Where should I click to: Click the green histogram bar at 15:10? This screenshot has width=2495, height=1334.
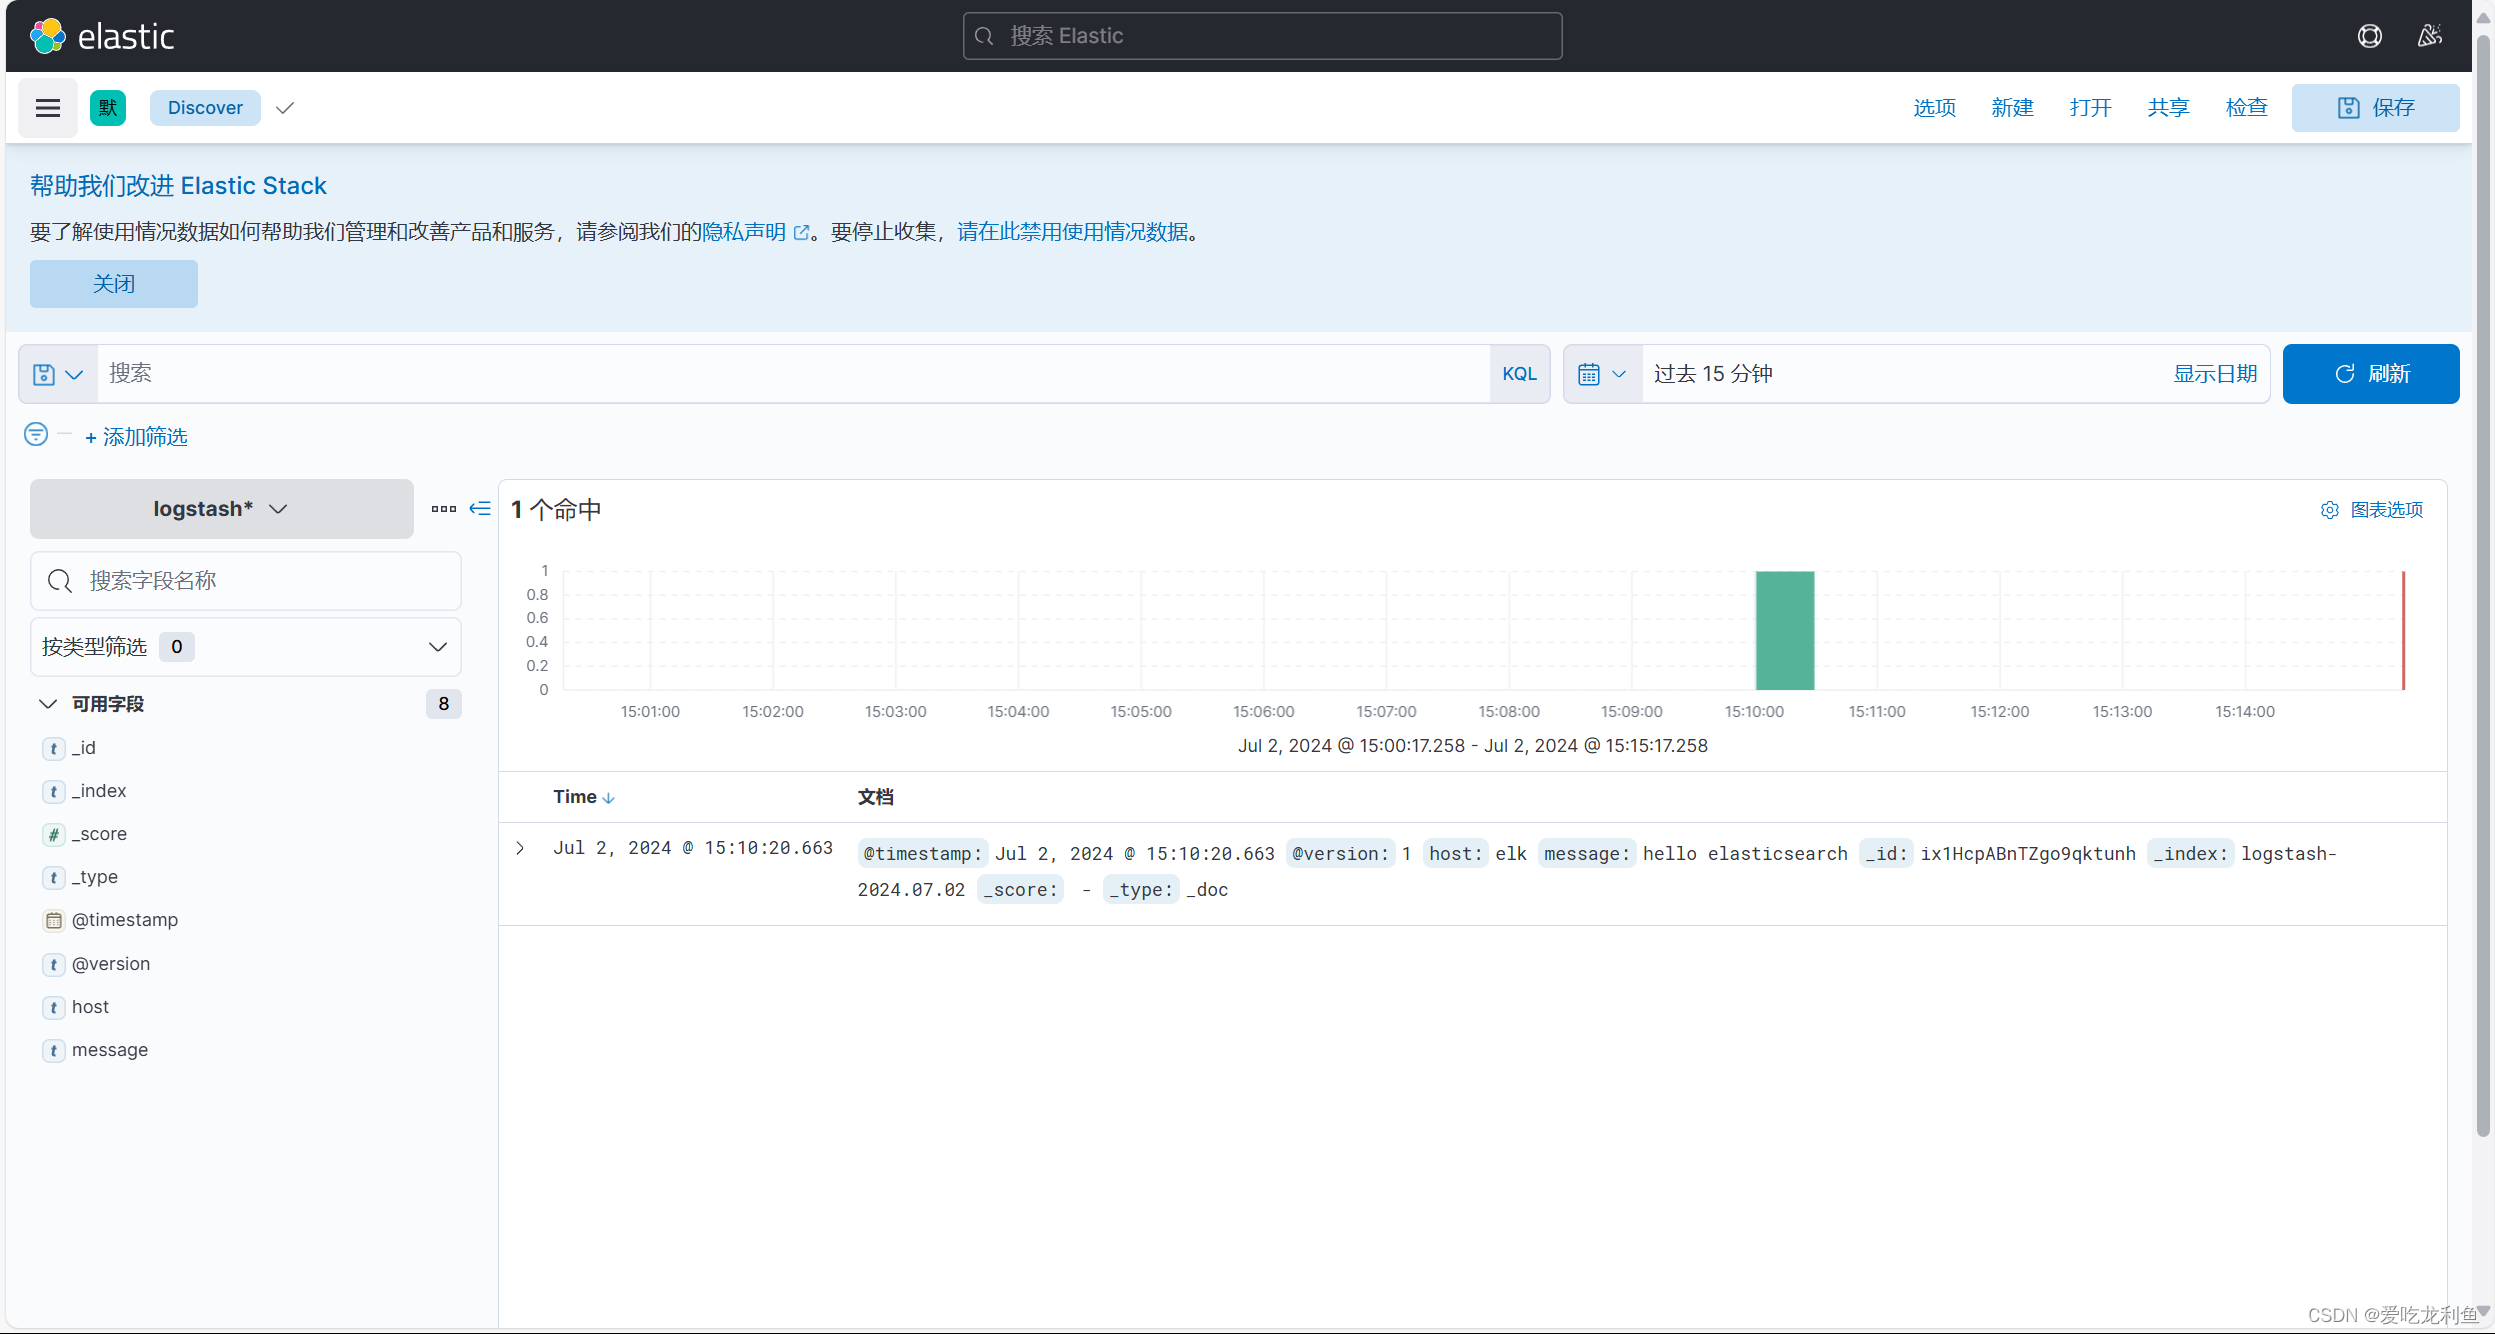pyautogui.click(x=1785, y=630)
